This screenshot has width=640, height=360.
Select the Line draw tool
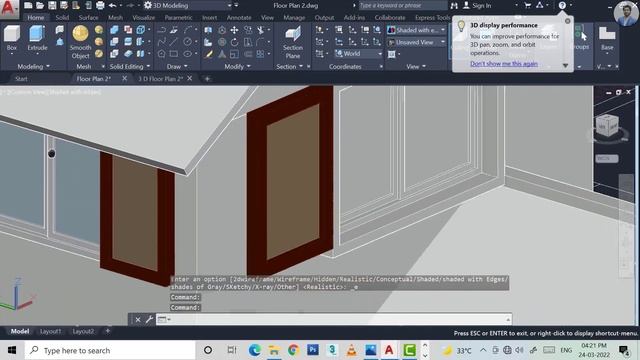click(174, 42)
